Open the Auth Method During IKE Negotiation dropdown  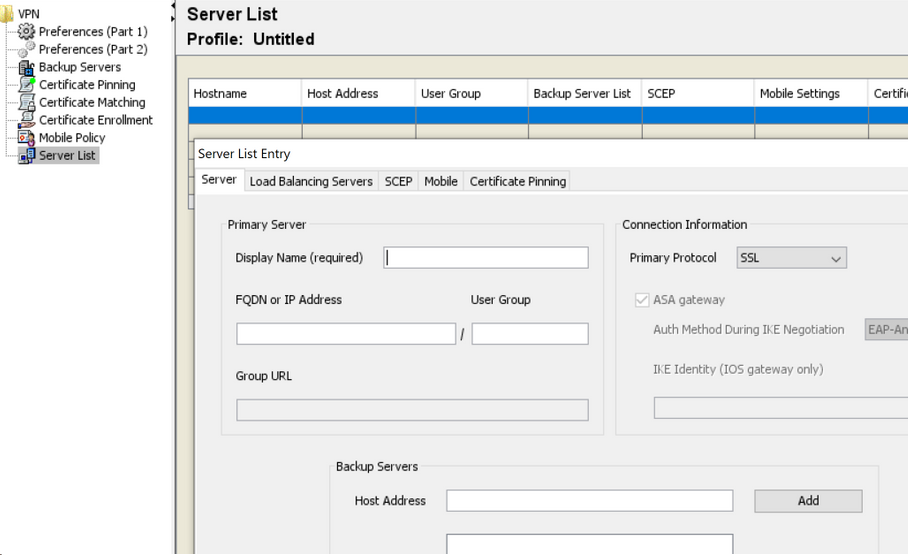886,330
